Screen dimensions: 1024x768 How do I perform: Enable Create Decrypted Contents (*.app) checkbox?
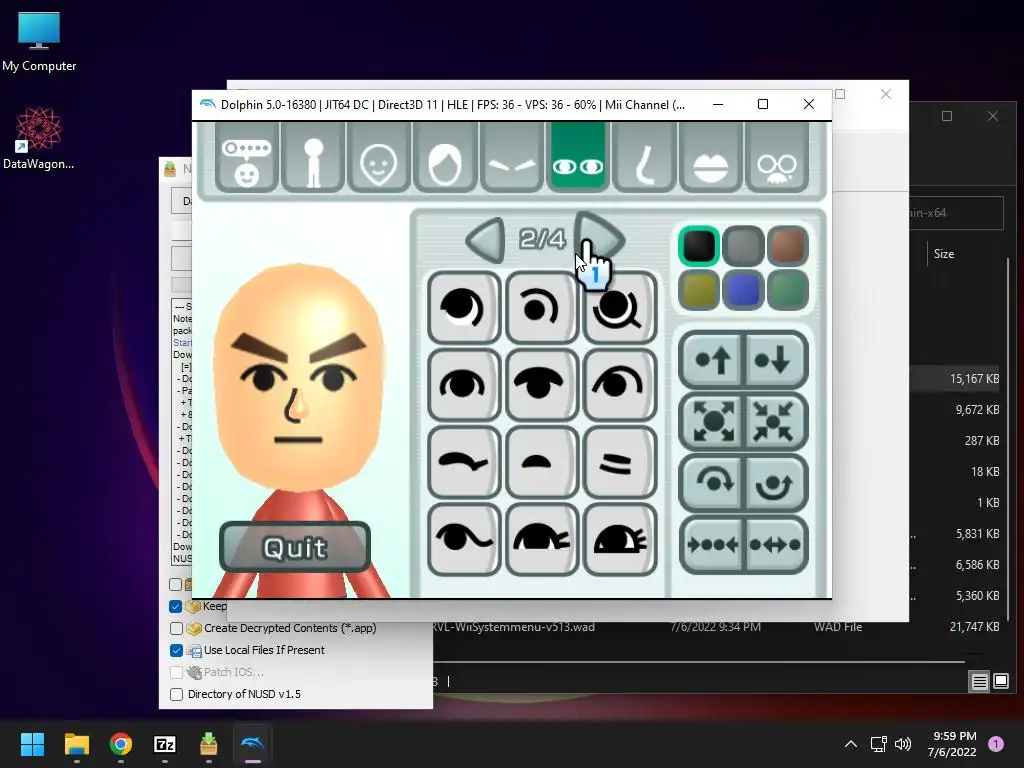tap(176, 628)
